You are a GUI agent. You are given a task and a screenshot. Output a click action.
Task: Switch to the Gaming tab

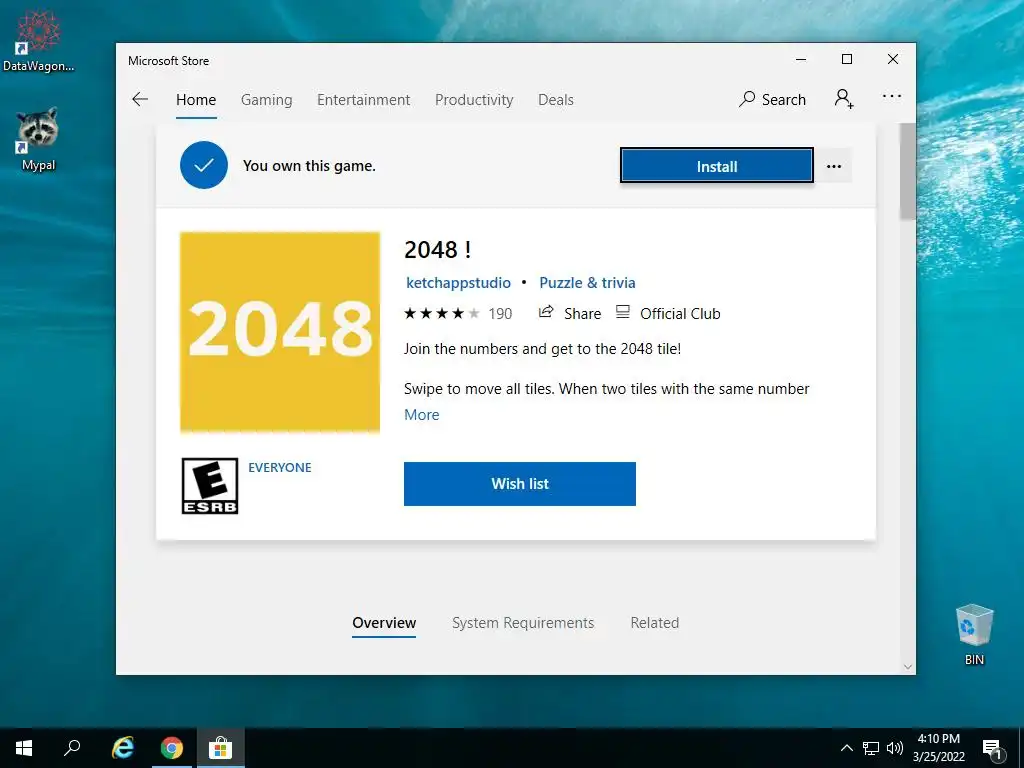click(266, 100)
